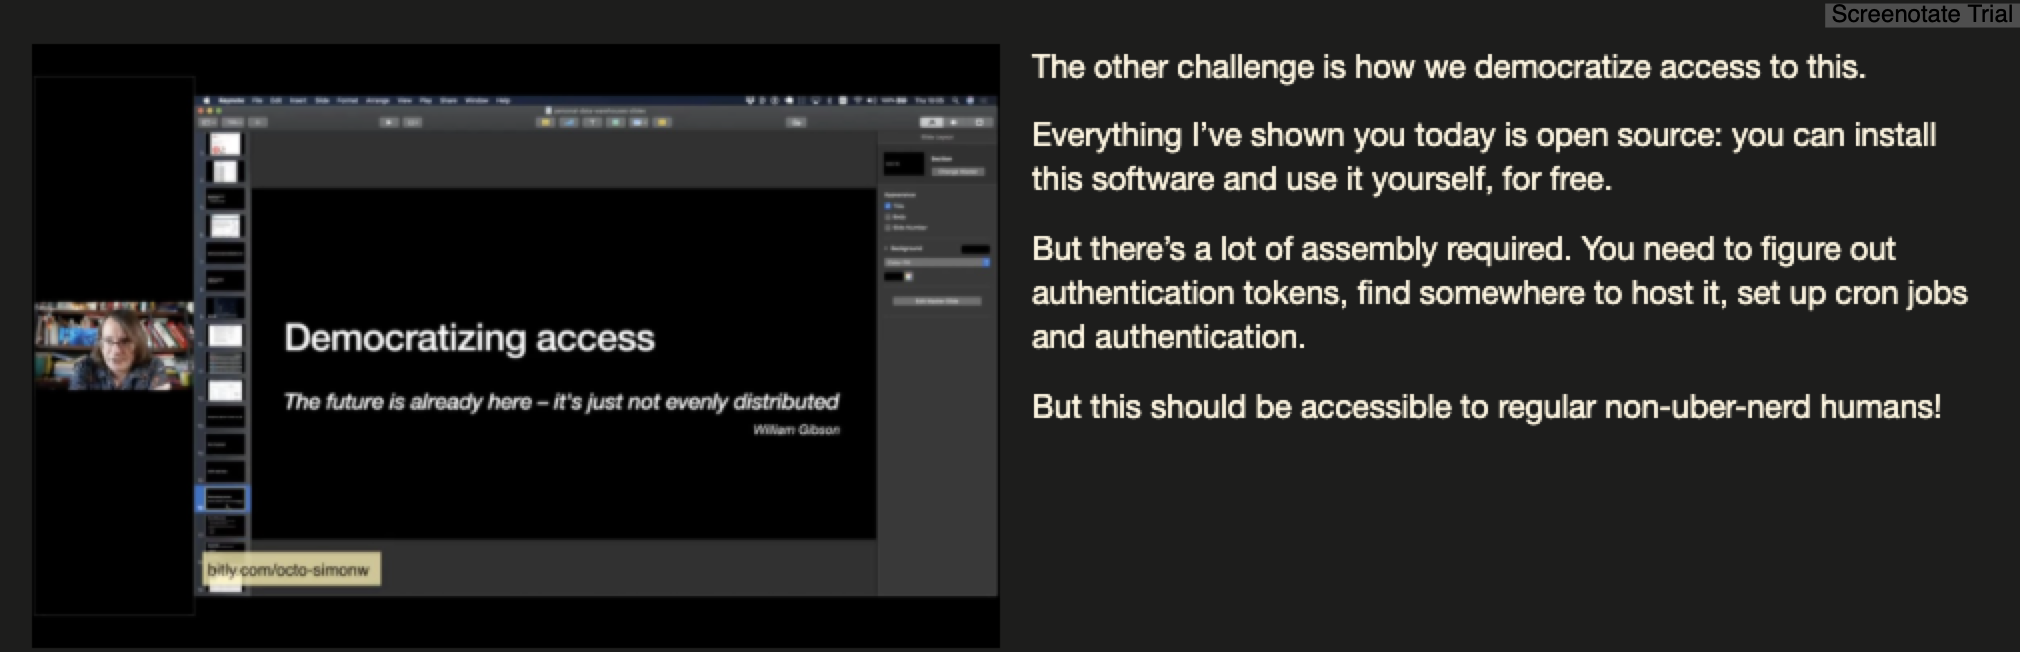Enable the Slide Number checkbox

888,228
